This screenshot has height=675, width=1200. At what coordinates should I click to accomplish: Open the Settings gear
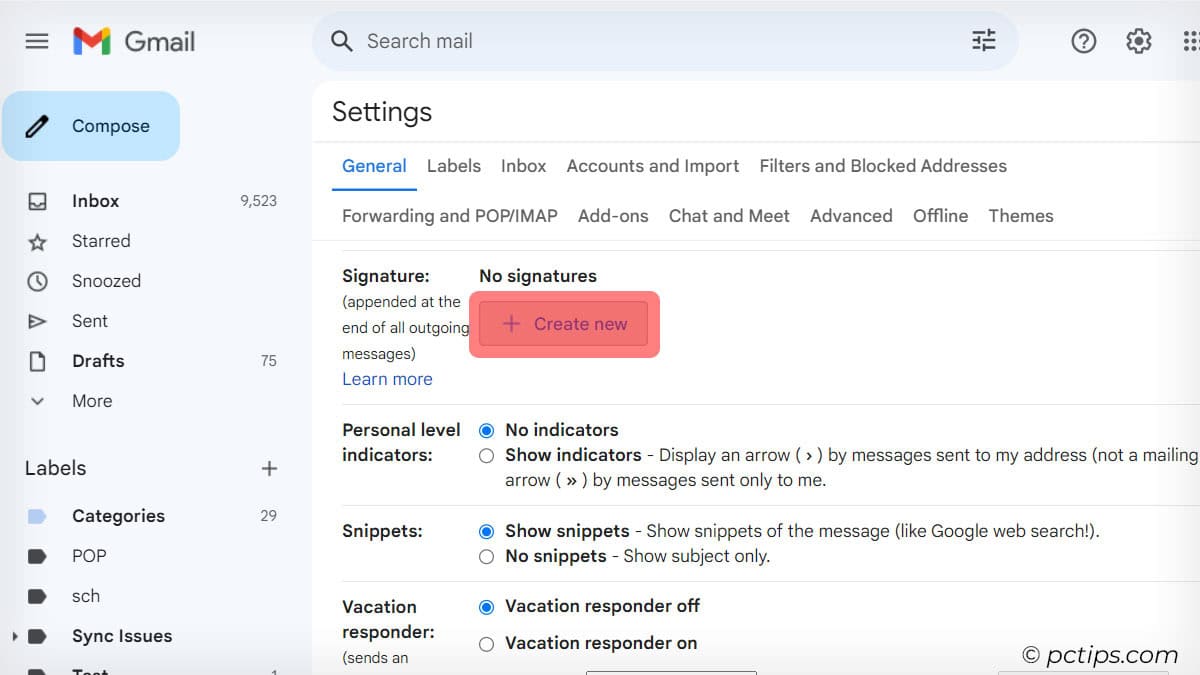[x=1137, y=41]
